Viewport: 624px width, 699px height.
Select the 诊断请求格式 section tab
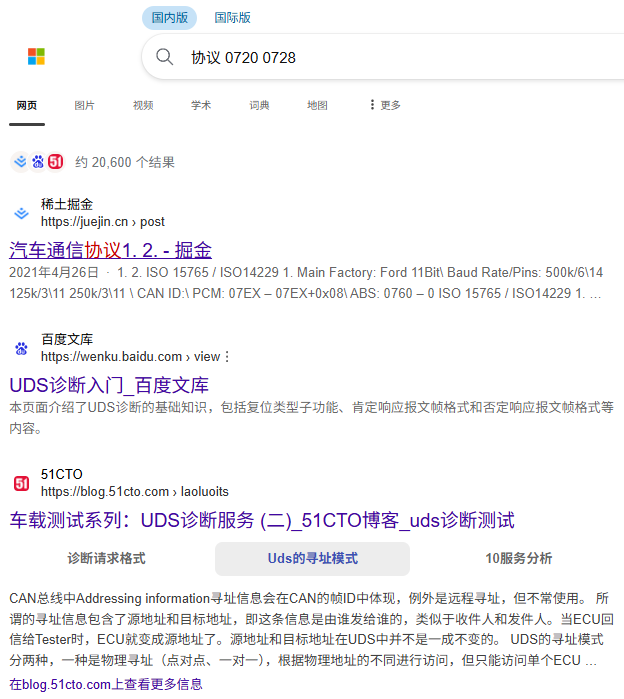(x=106, y=558)
